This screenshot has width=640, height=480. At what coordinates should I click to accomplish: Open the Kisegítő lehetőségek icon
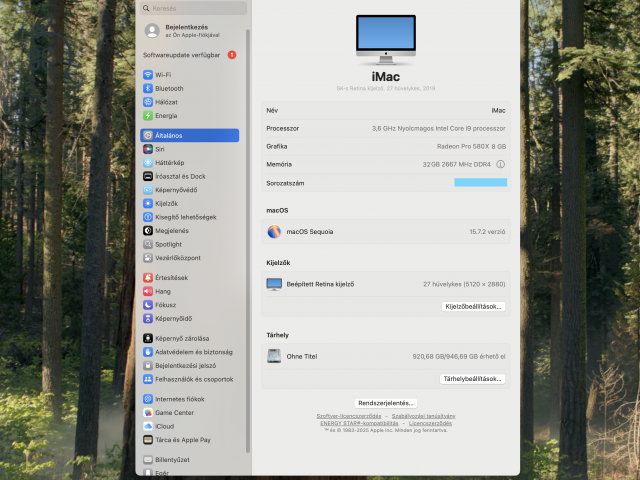coord(148,217)
